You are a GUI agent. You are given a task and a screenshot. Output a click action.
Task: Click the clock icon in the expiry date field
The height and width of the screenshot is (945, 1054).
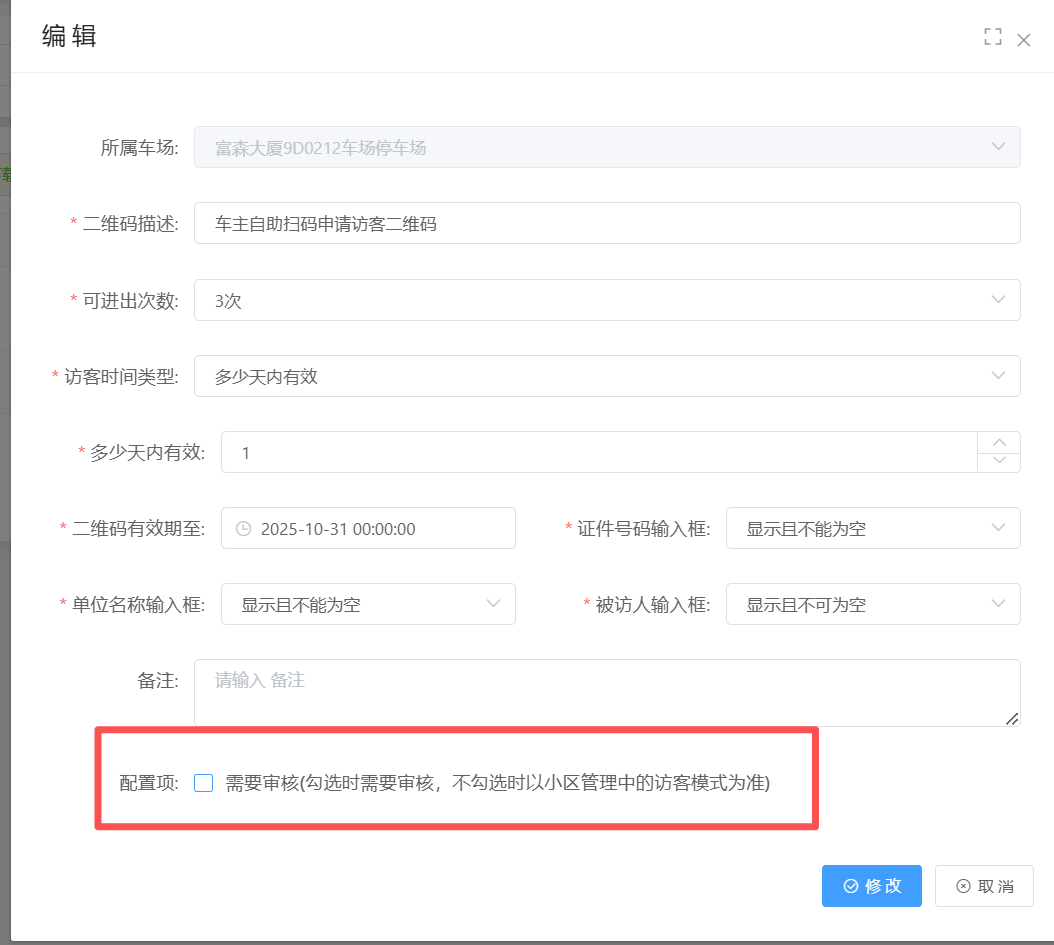(243, 529)
